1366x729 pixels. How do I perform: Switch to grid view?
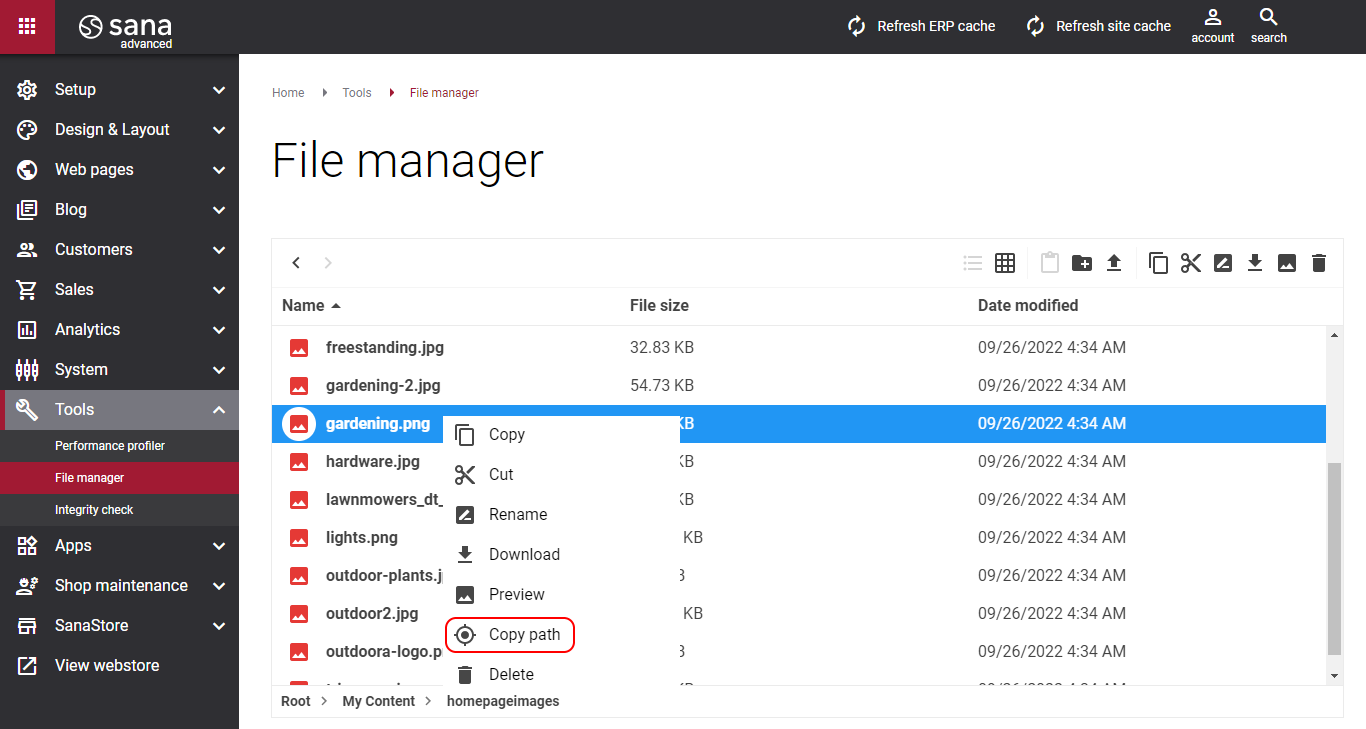(x=1005, y=263)
